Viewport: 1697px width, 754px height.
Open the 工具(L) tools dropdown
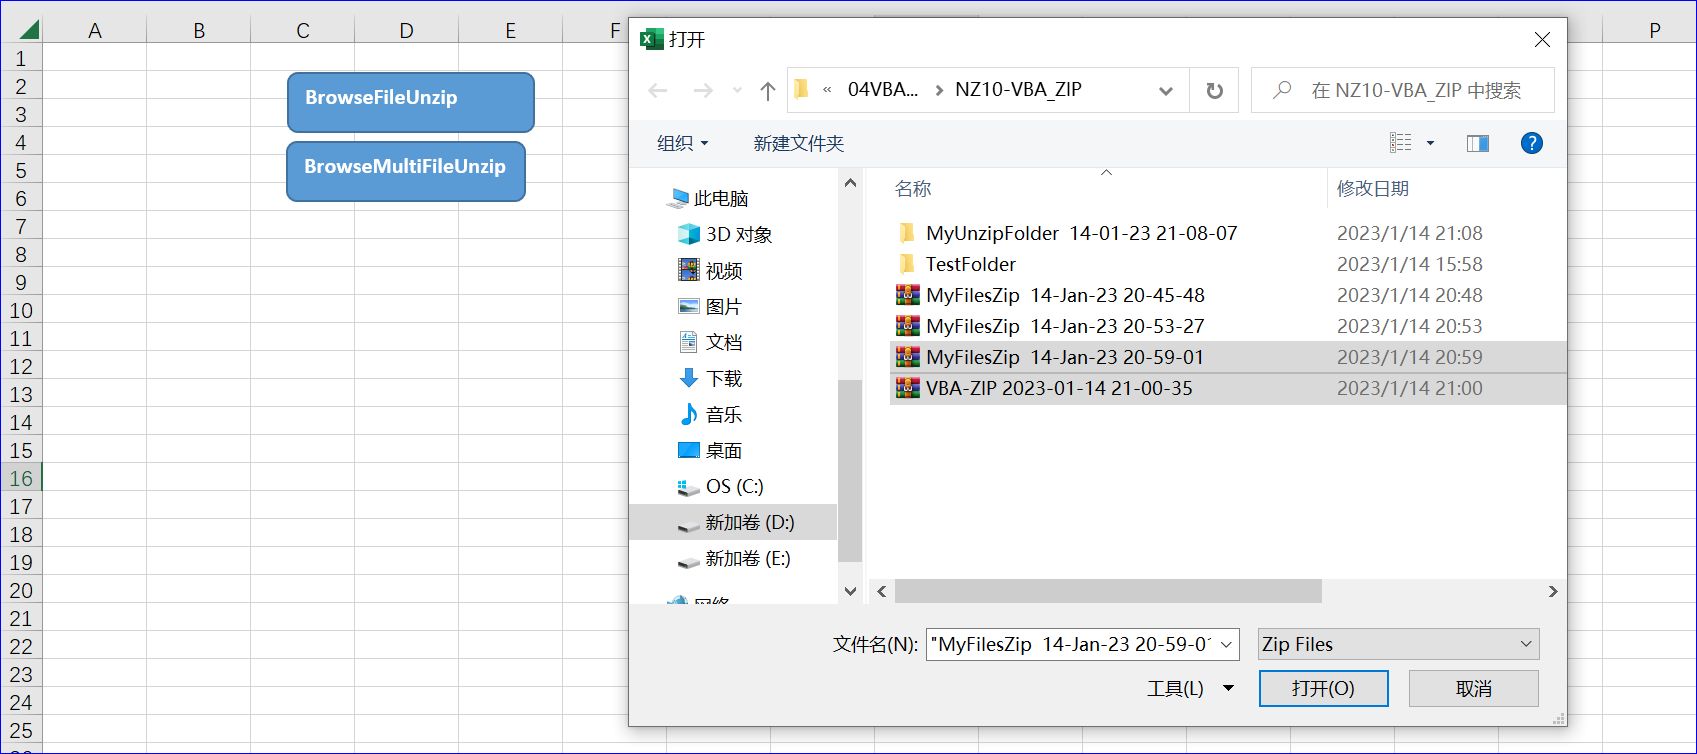[x=1189, y=688]
